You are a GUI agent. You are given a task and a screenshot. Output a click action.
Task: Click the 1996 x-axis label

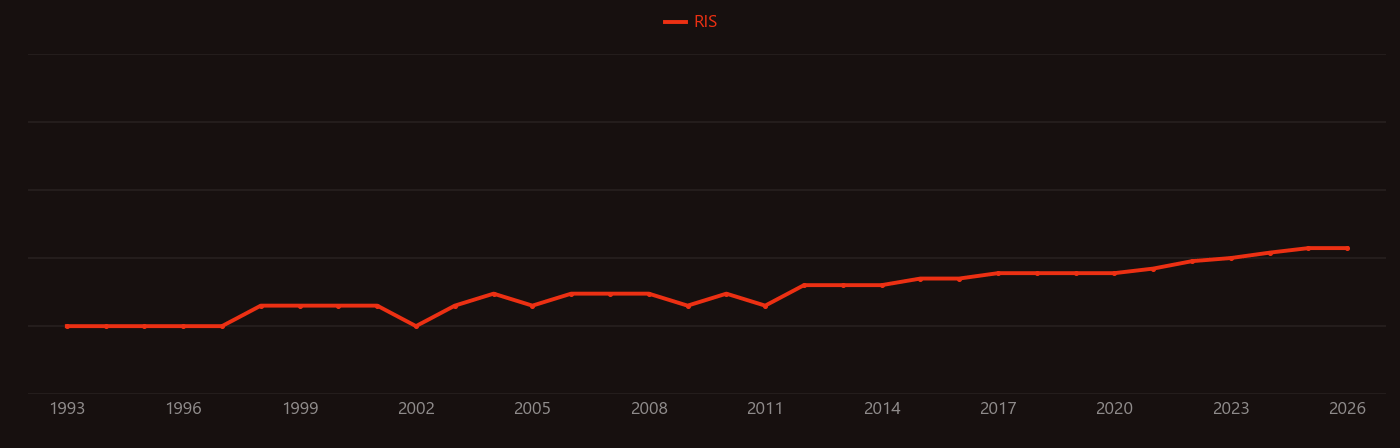pos(184,409)
